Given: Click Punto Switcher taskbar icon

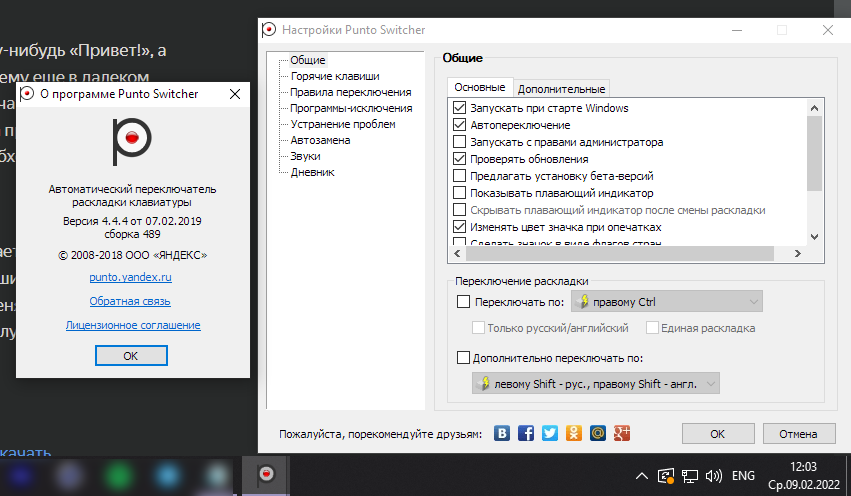Looking at the screenshot, I should coord(266,474).
